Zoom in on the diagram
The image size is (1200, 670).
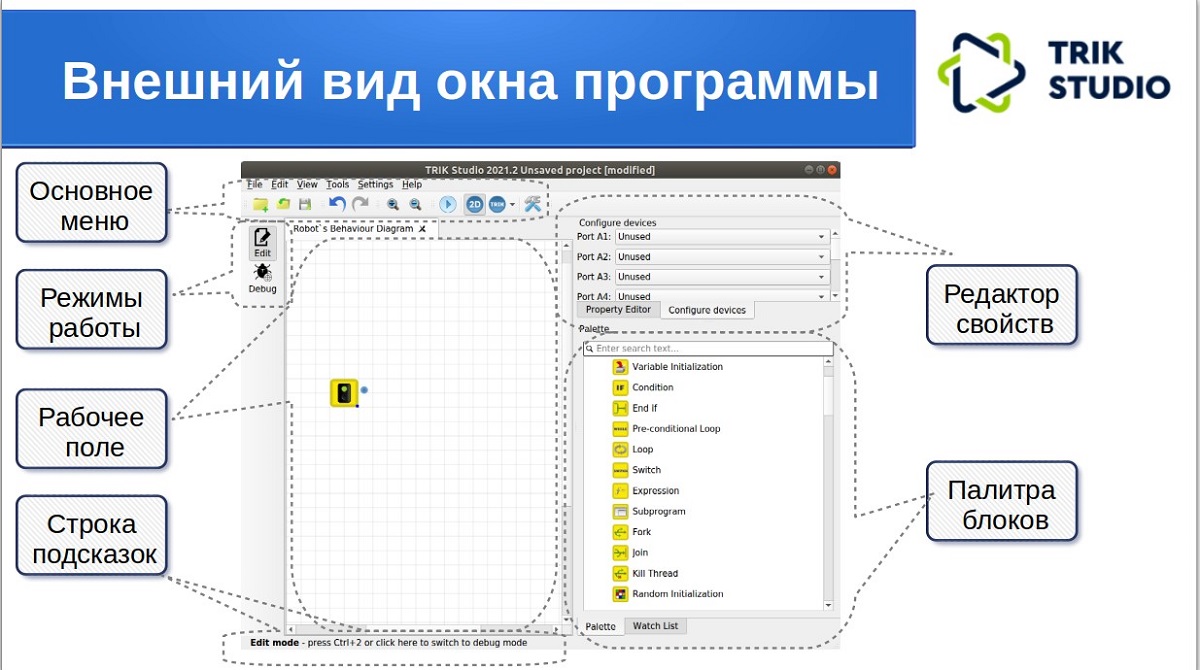pyautogui.click(x=393, y=204)
